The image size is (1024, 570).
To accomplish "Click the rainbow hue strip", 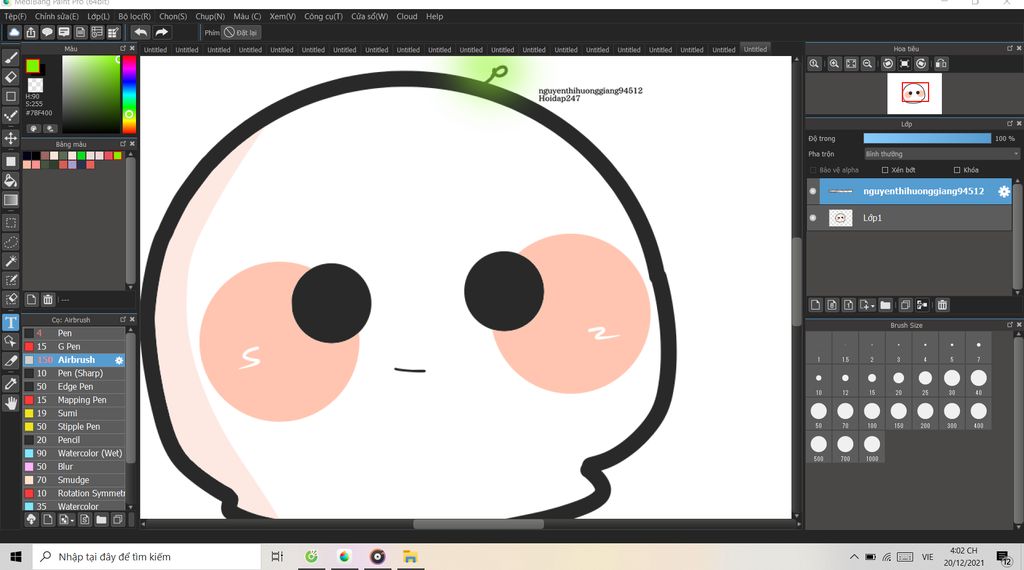I will (x=129, y=94).
